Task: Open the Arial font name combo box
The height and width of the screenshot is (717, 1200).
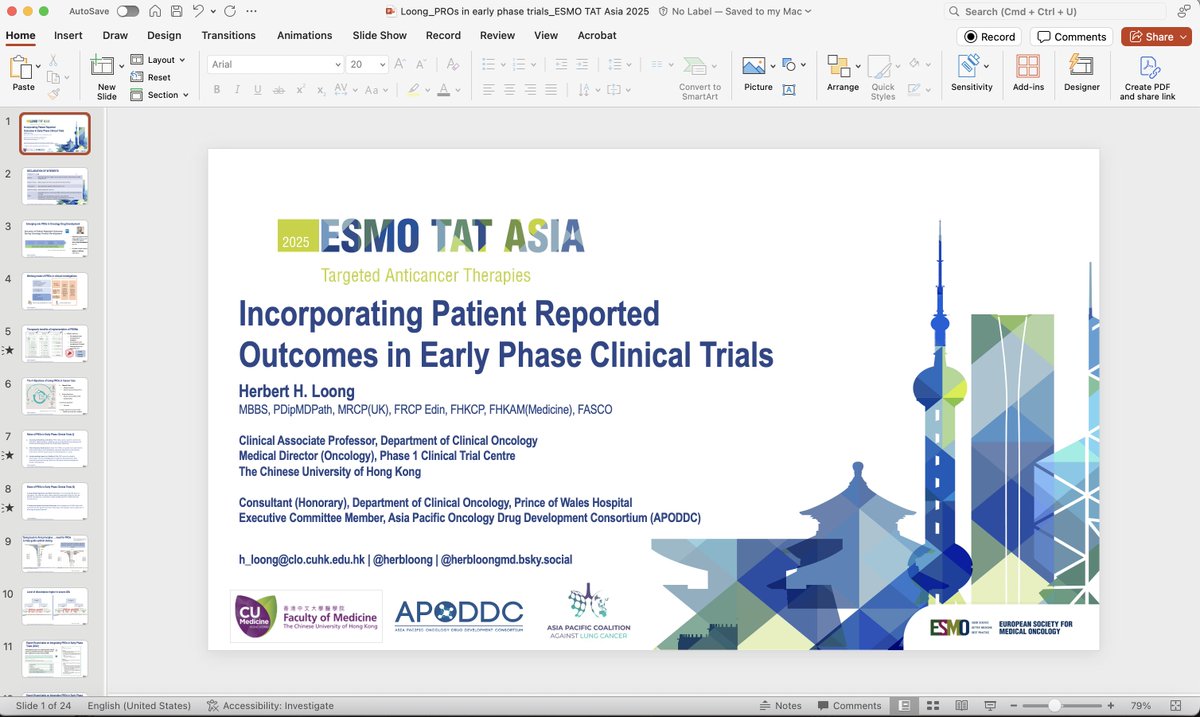Action: click(x=275, y=64)
